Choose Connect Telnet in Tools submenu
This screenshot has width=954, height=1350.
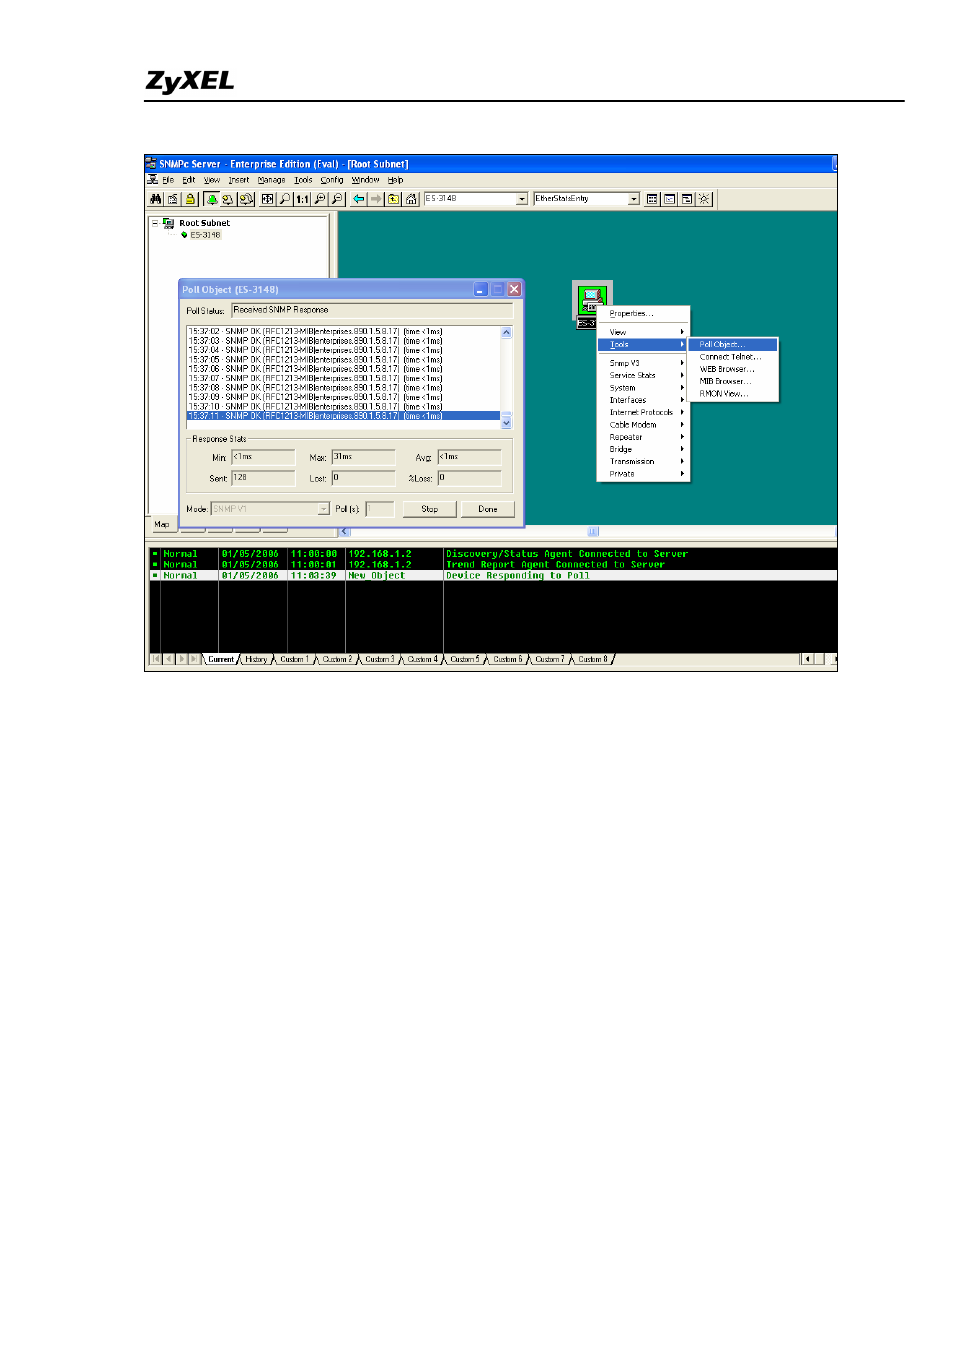733,357
